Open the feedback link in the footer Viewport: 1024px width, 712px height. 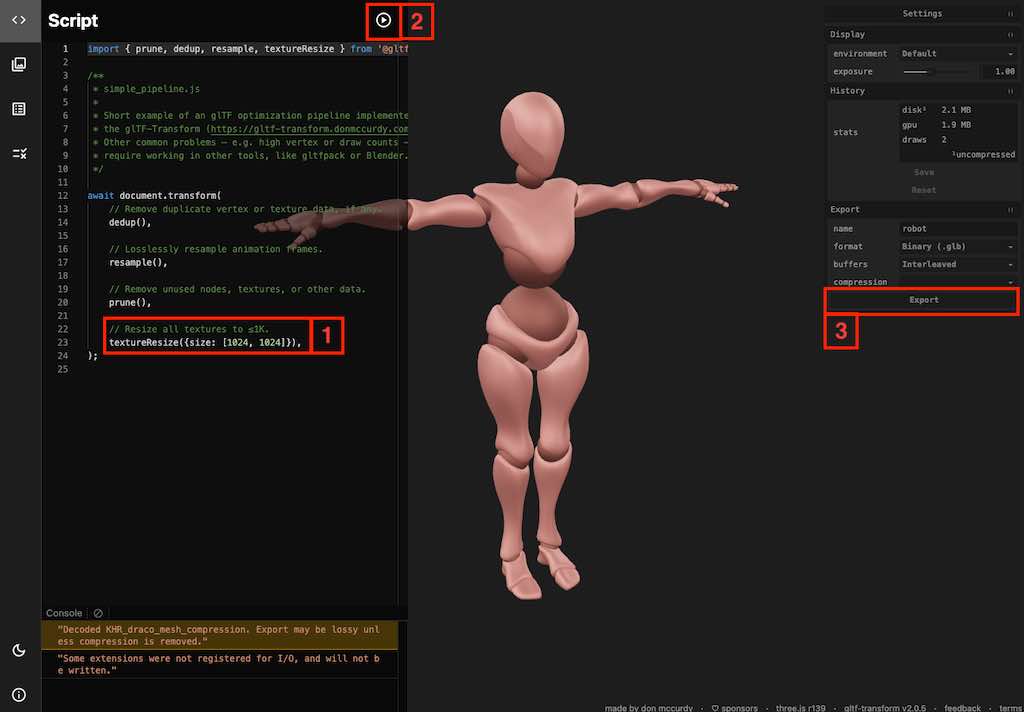click(963, 707)
